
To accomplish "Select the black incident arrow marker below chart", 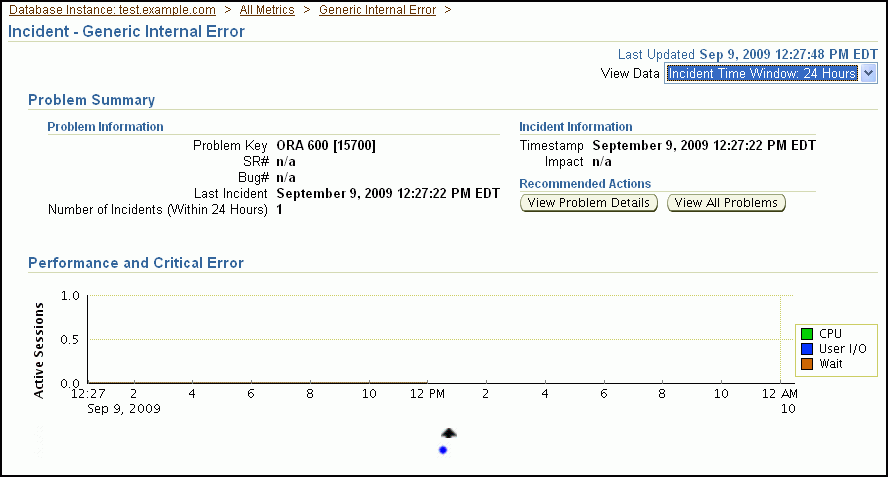I will [449, 433].
